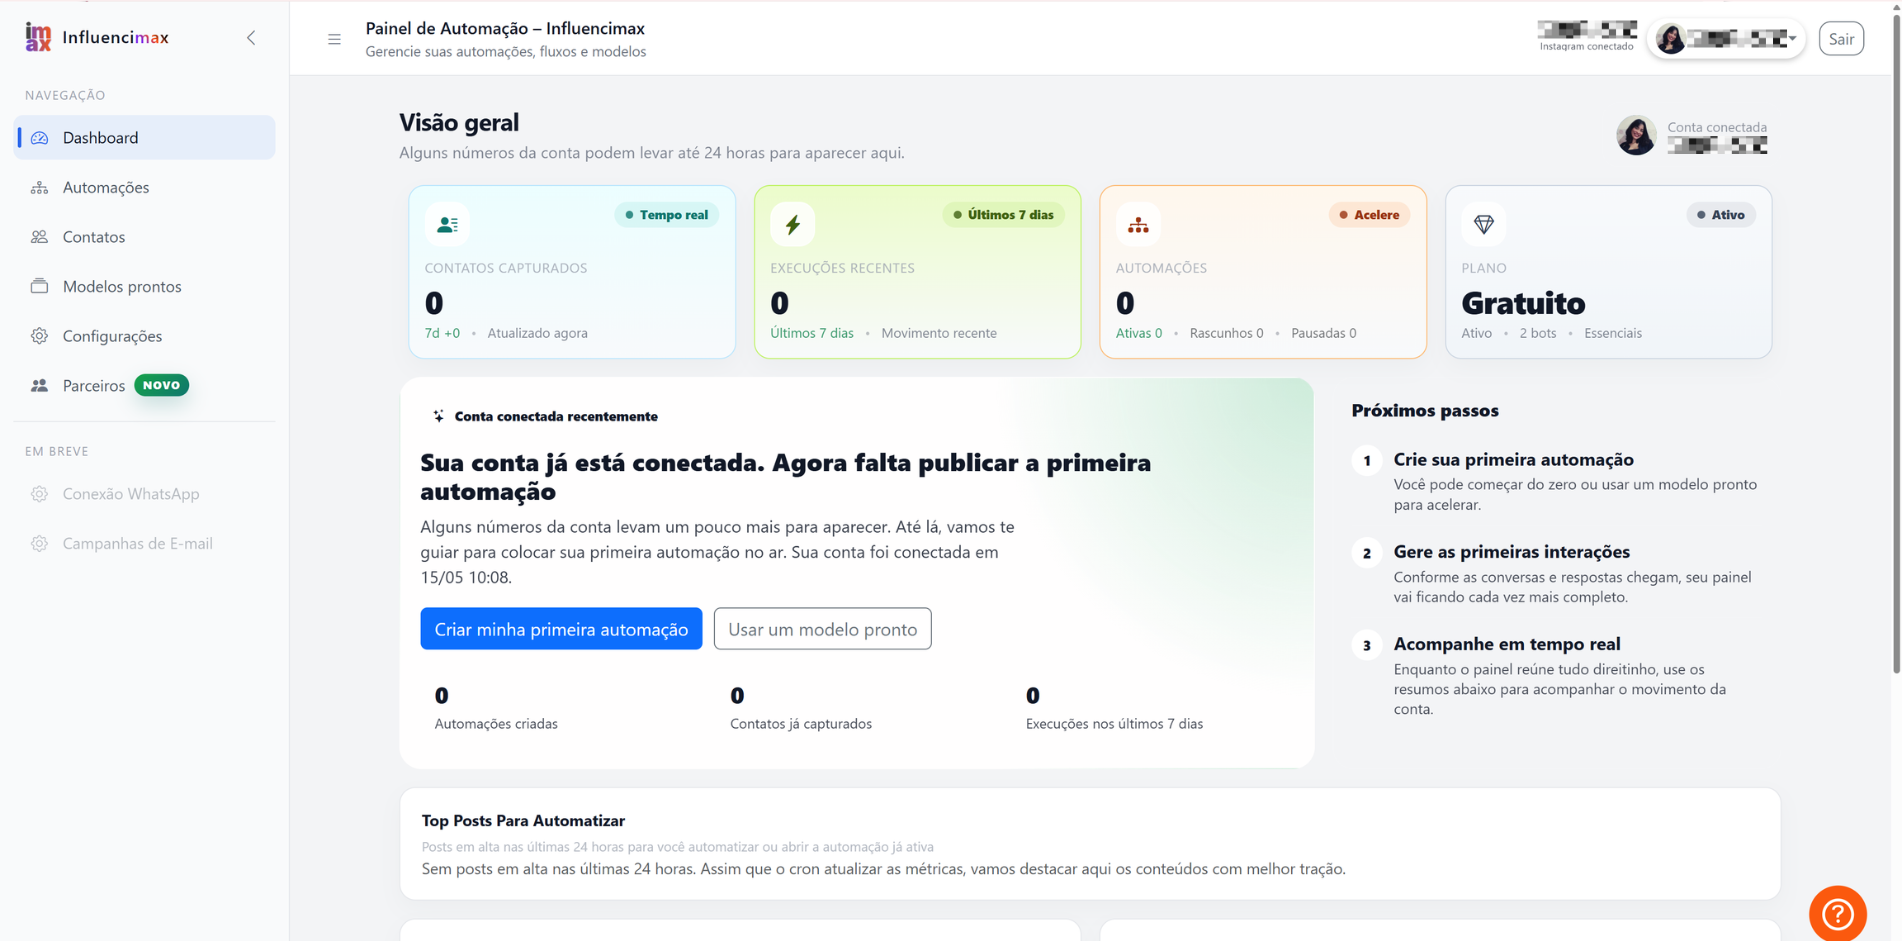Click the Sair logout button
Viewport: 1902px width, 941px height.
(x=1841, y=39)
